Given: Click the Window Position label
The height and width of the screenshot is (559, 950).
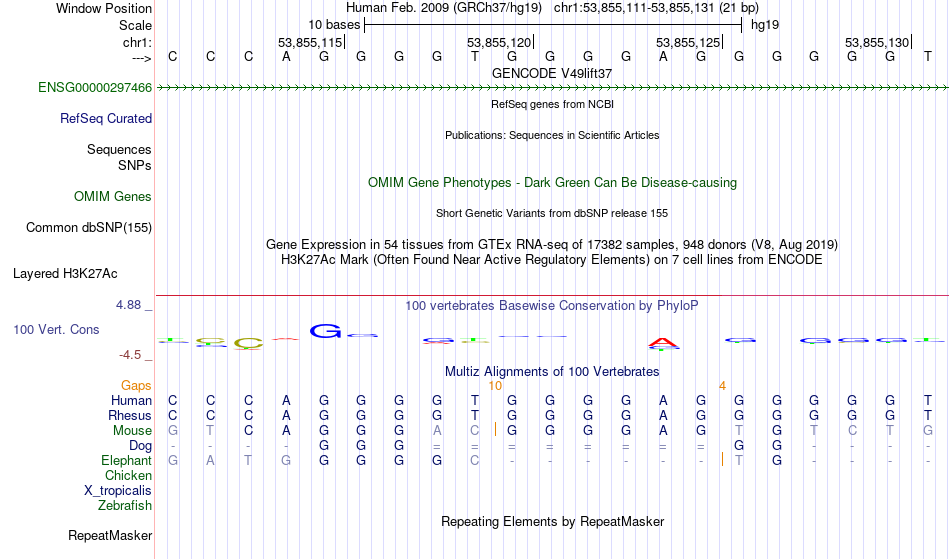Looking at the screenshot, I should (104, 8).
